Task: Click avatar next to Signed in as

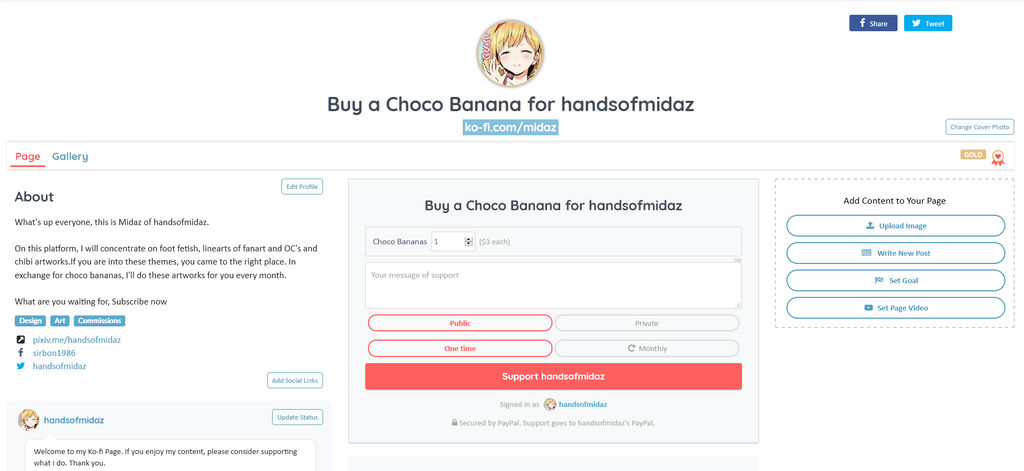Action: coord(551,404)
